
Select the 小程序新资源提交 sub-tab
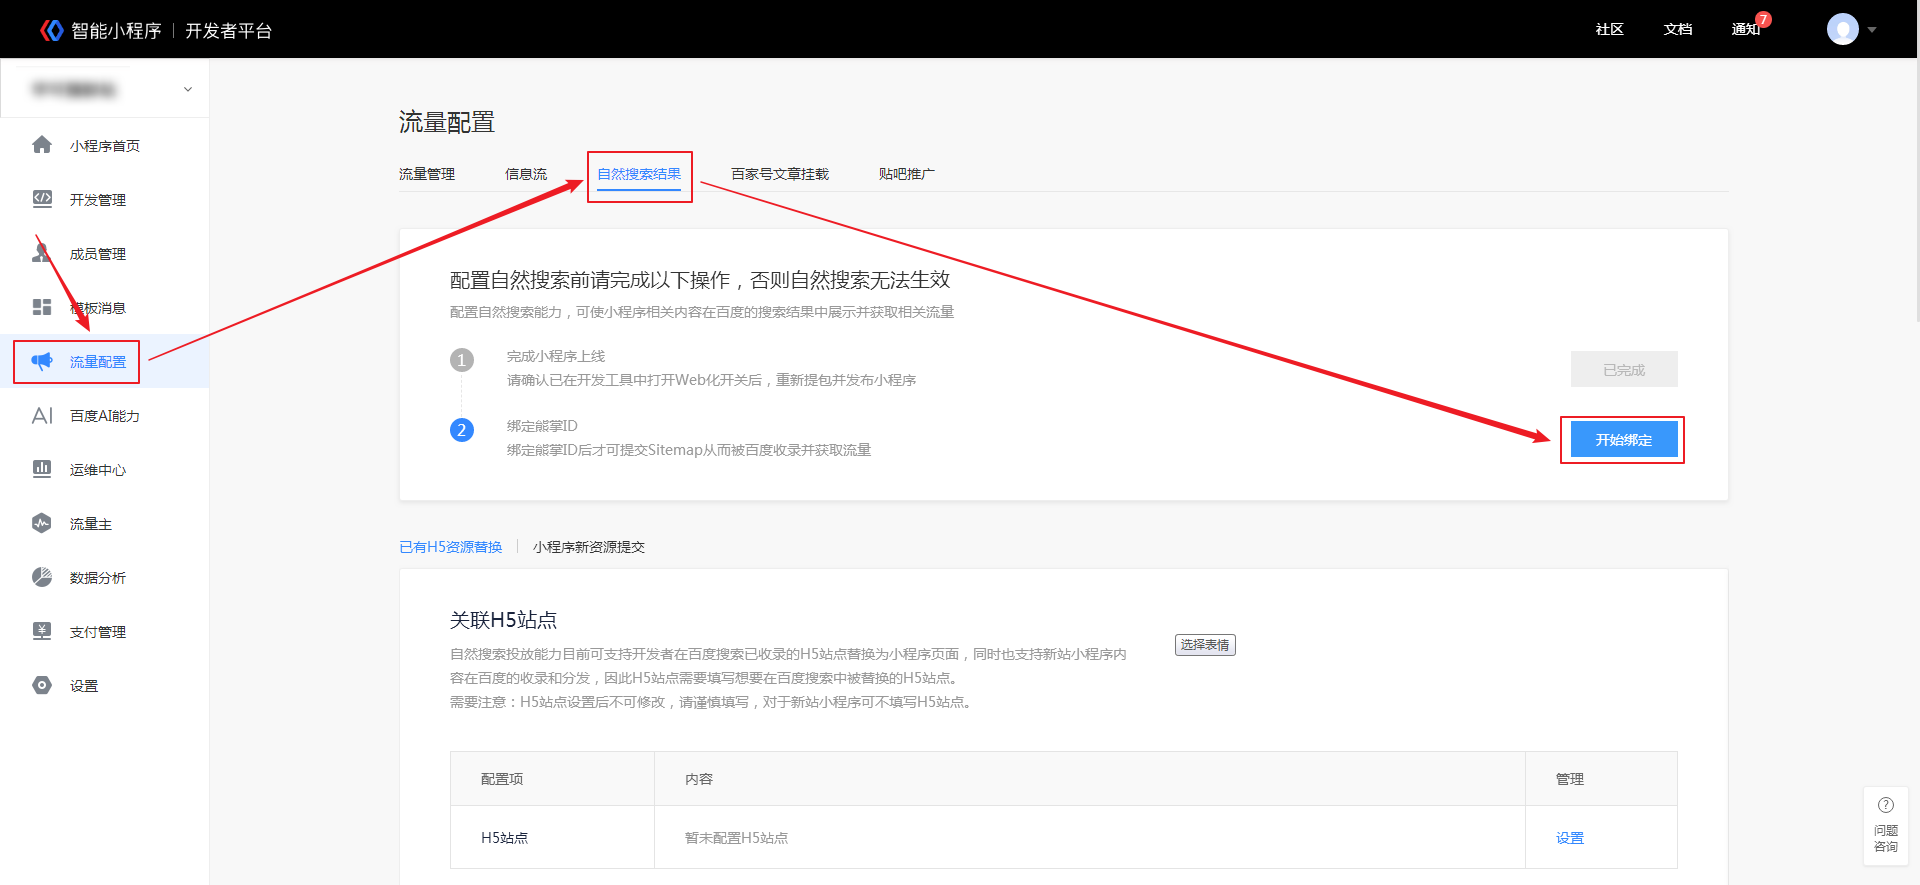[589, 547]
